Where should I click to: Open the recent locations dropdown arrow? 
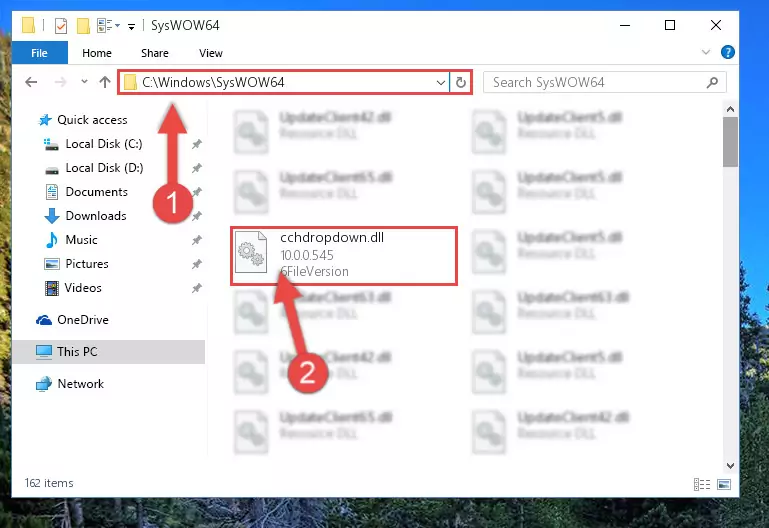pos(84,81)
